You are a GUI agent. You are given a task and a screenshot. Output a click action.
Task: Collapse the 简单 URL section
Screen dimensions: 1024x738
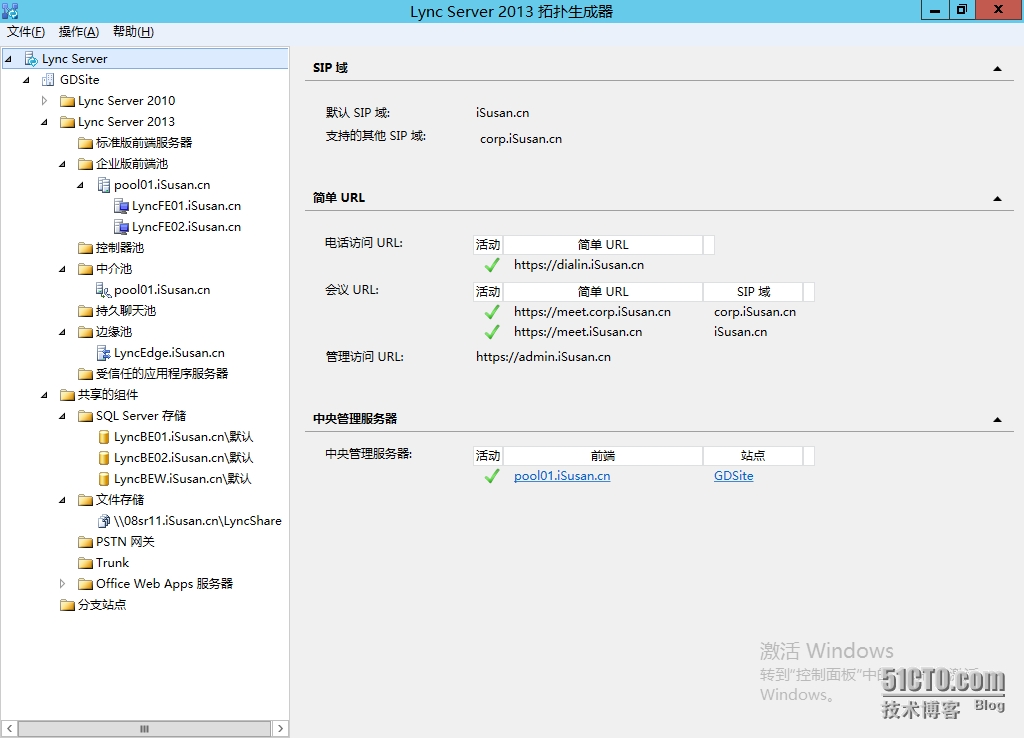point(997,199)
